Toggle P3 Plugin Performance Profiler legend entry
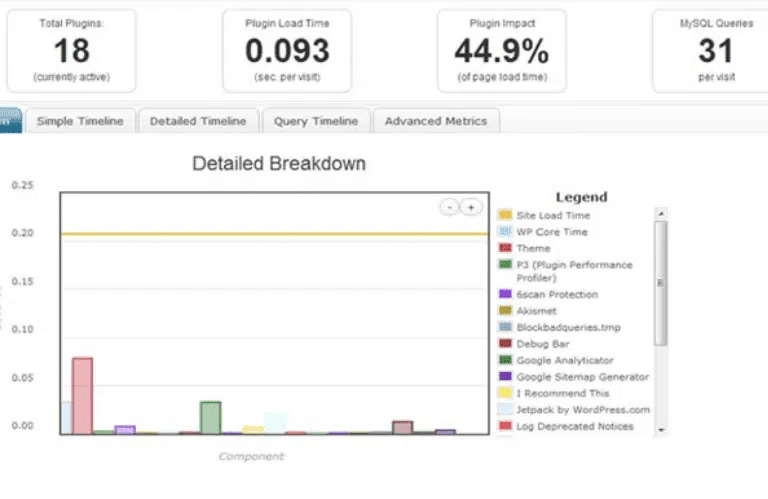The image size is (768, 499). (x=505, y=265)
